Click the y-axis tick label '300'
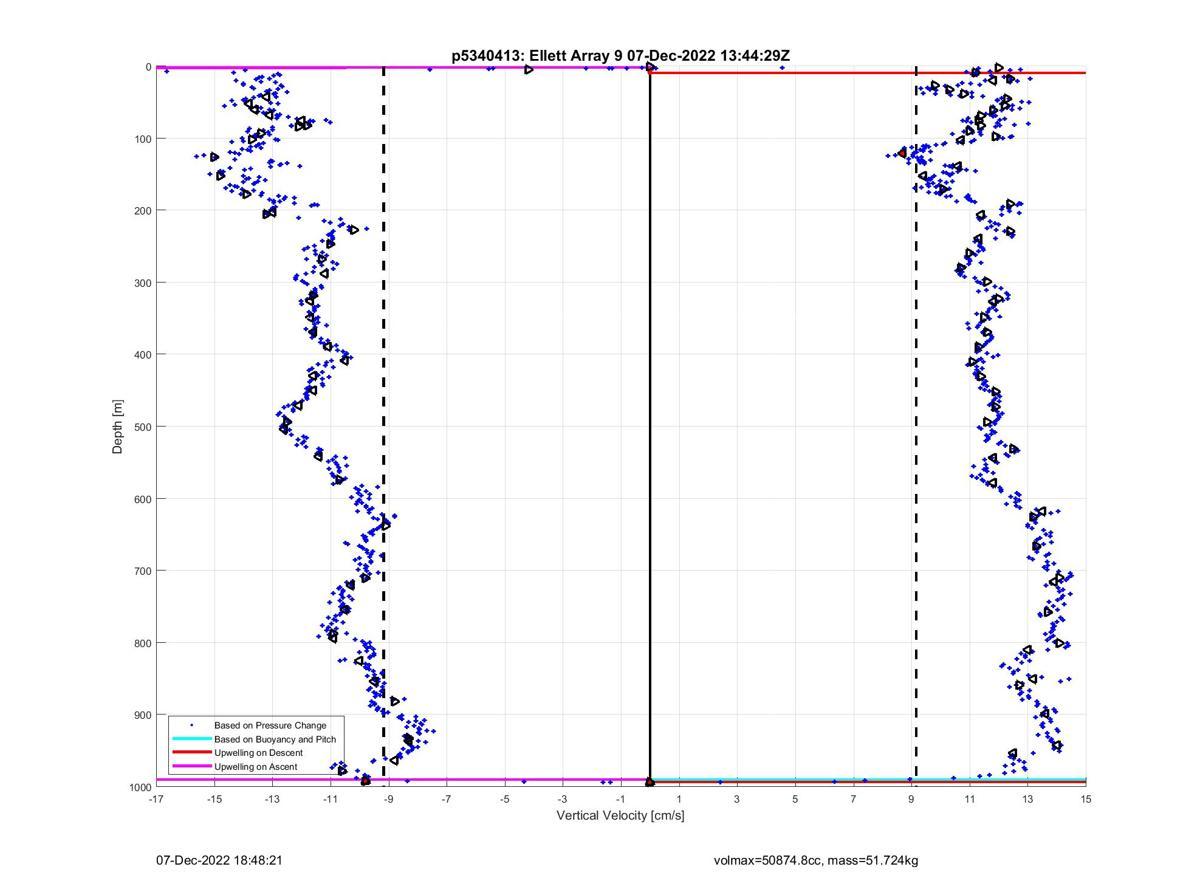This screenshot has width=1200, height=885. (141, 283)
